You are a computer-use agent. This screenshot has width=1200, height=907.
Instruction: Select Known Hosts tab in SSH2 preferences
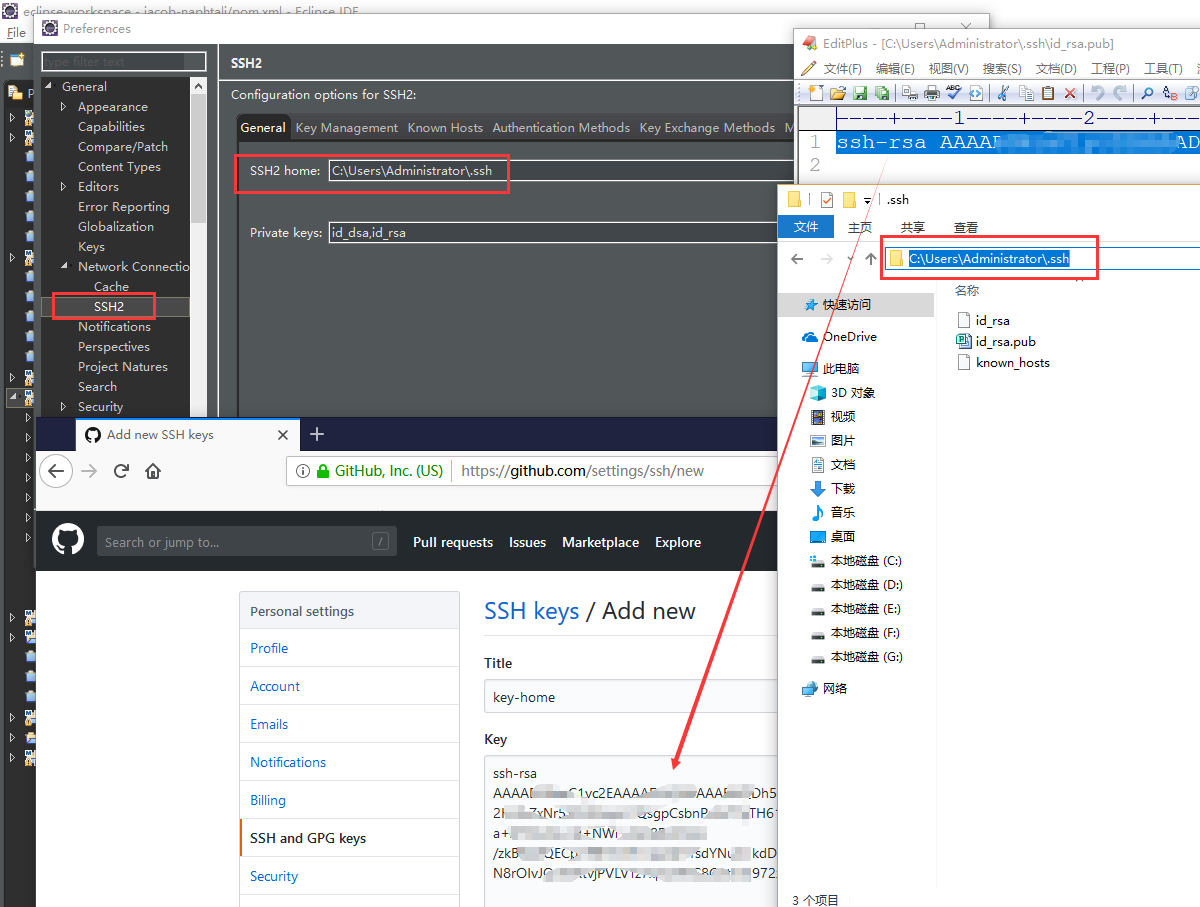pos(445,128)
